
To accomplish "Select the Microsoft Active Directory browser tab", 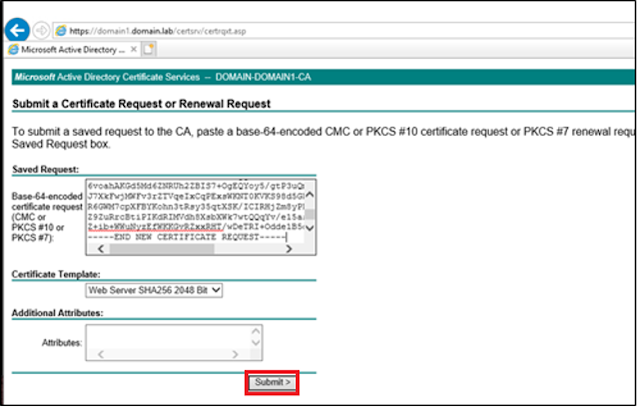I will click(x=73, y=50).
